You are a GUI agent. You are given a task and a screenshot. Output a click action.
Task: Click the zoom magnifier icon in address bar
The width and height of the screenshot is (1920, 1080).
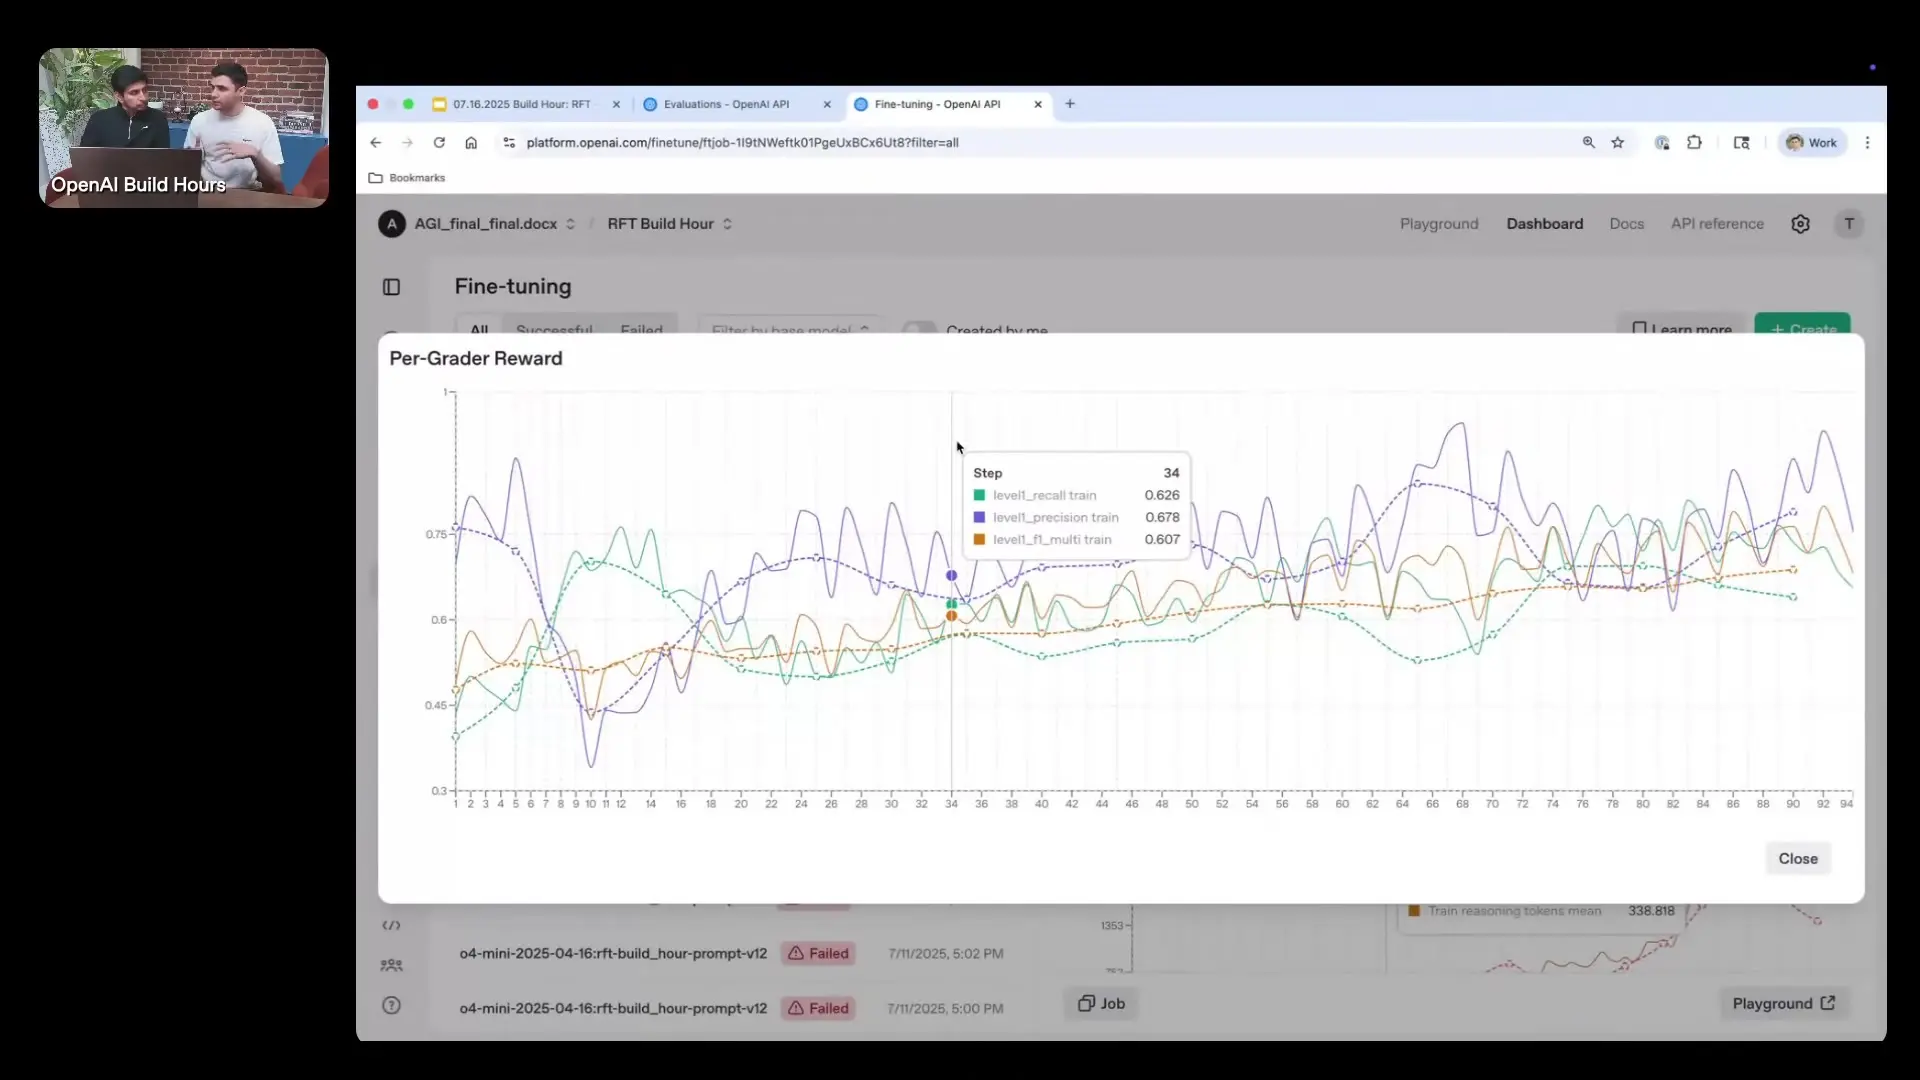[x=1588, y=143]
